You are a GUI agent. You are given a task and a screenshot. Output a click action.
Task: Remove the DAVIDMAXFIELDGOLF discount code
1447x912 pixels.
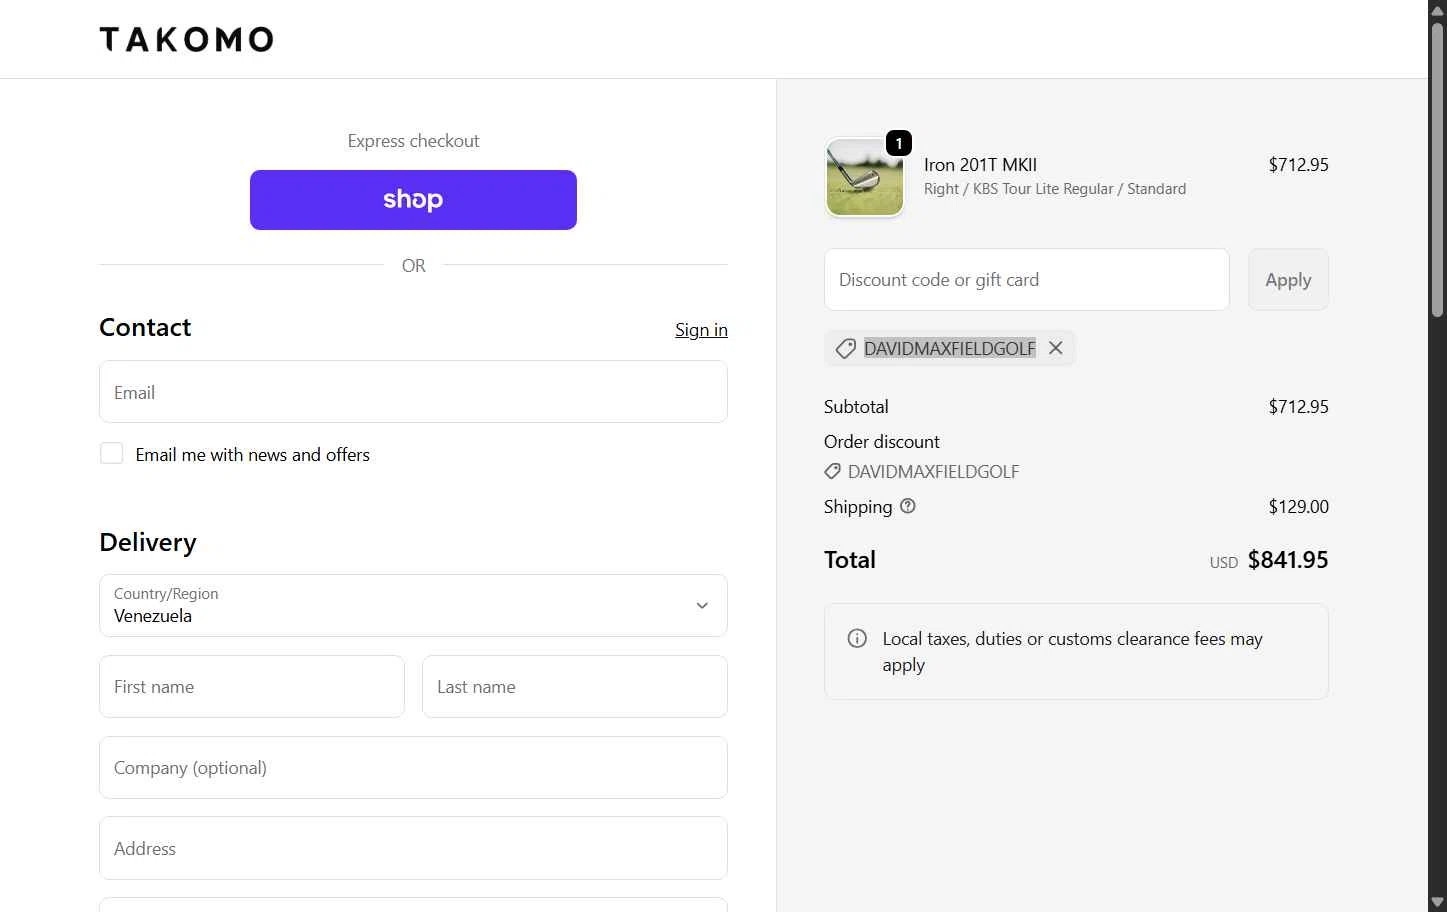pos(1056,348)
